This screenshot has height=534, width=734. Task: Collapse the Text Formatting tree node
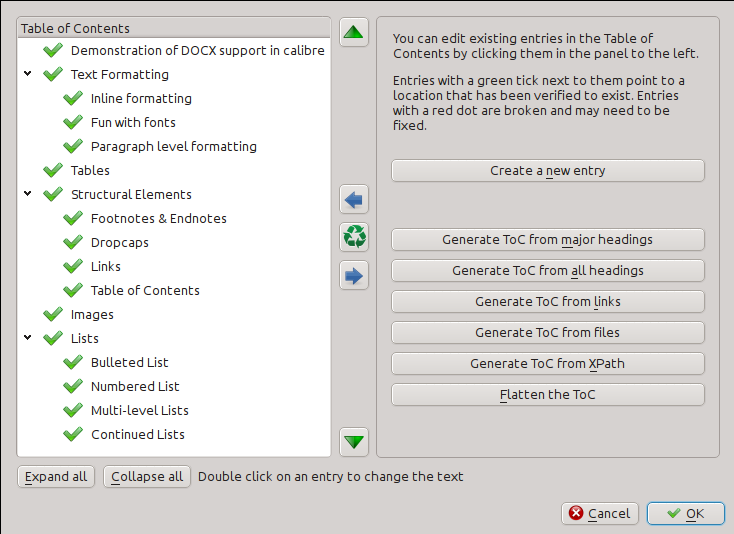click(27, 75)
